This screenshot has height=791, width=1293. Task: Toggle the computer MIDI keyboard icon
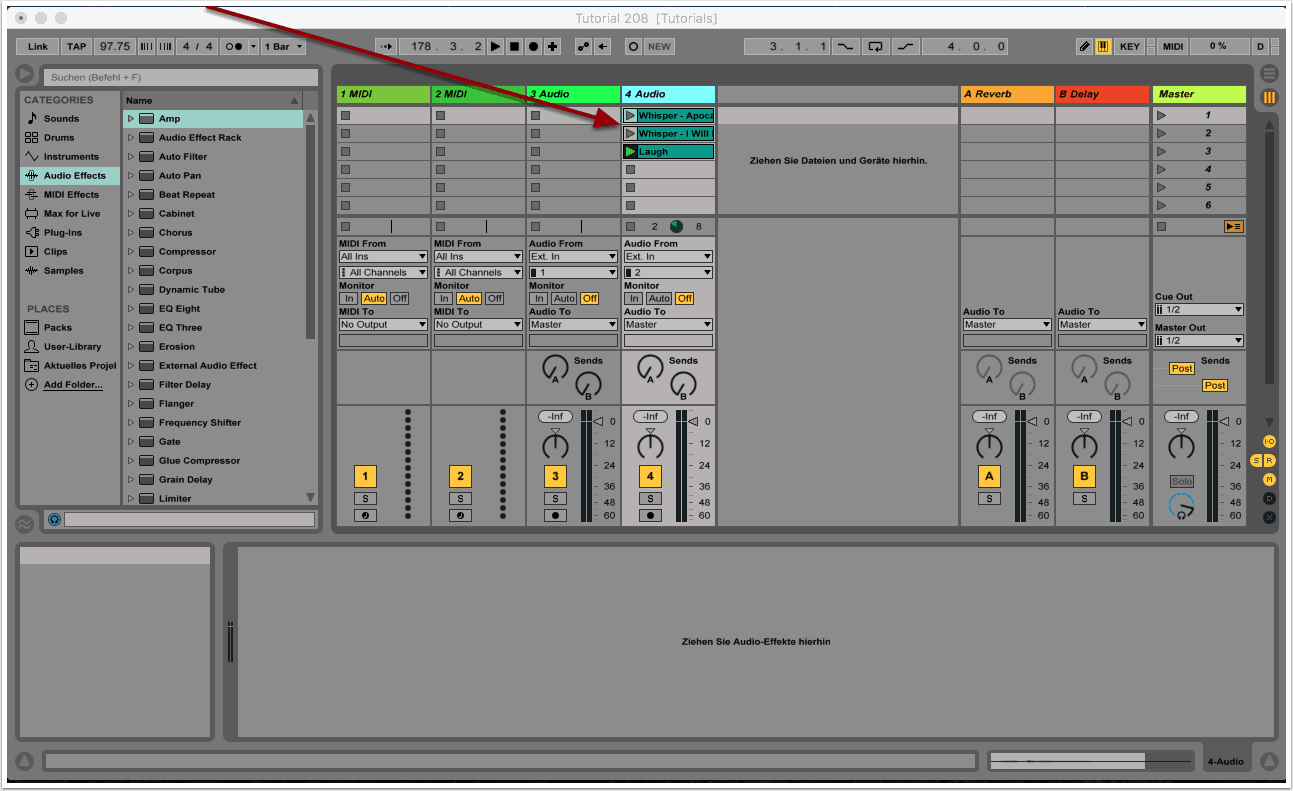coord(1103,46)
